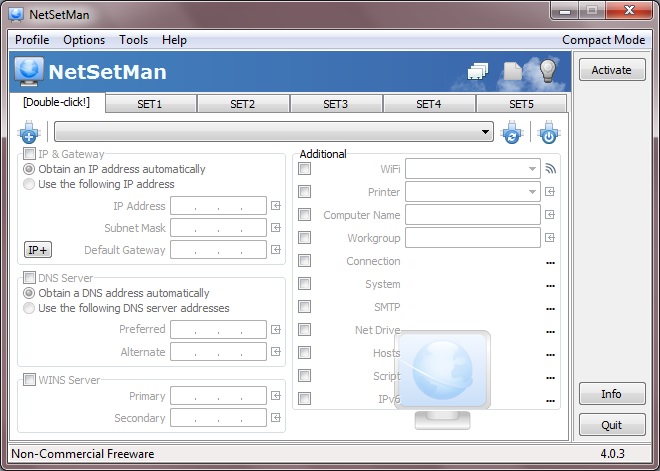Viewport: 660px width, 471px height.
Task: Open System settings via its ellipsis
Action: [550, 286]
